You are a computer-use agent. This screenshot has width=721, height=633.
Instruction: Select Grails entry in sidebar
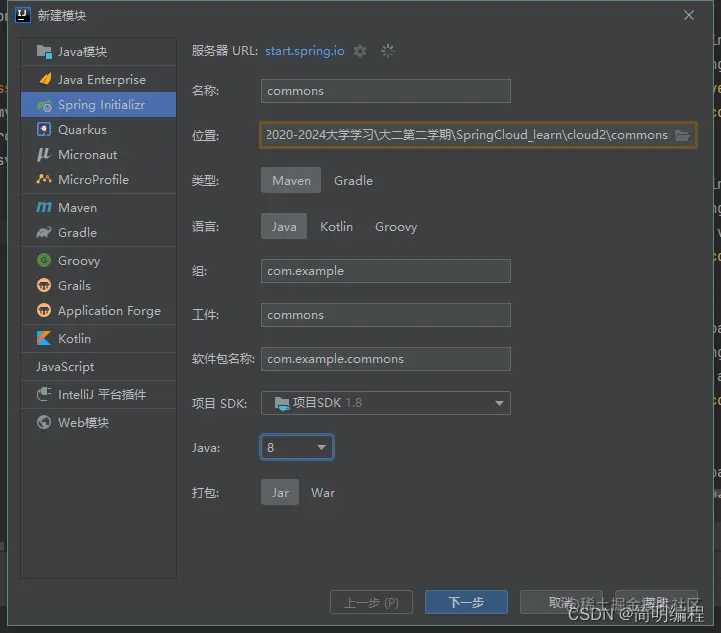[x=98, y=285]
